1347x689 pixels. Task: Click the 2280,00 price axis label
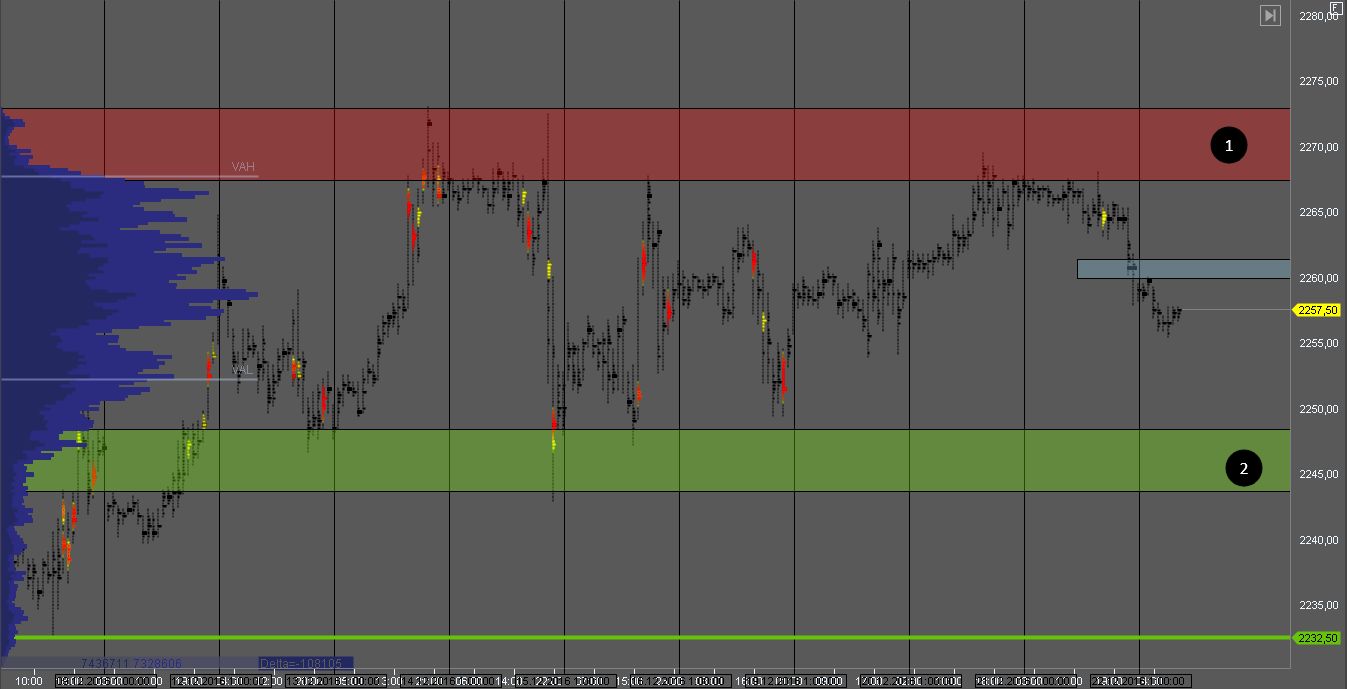click(x=1318, y=16)
